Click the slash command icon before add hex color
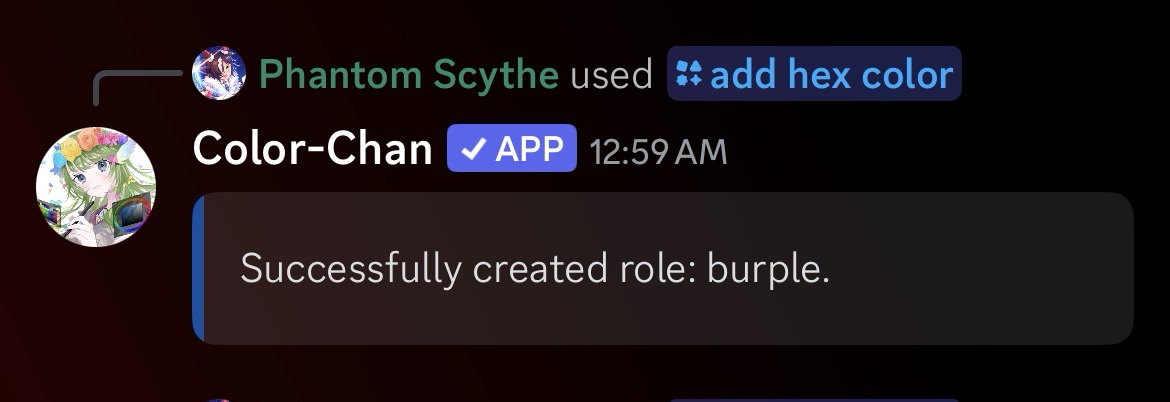The image size is (1170, 402). click(x=690, y=73)
